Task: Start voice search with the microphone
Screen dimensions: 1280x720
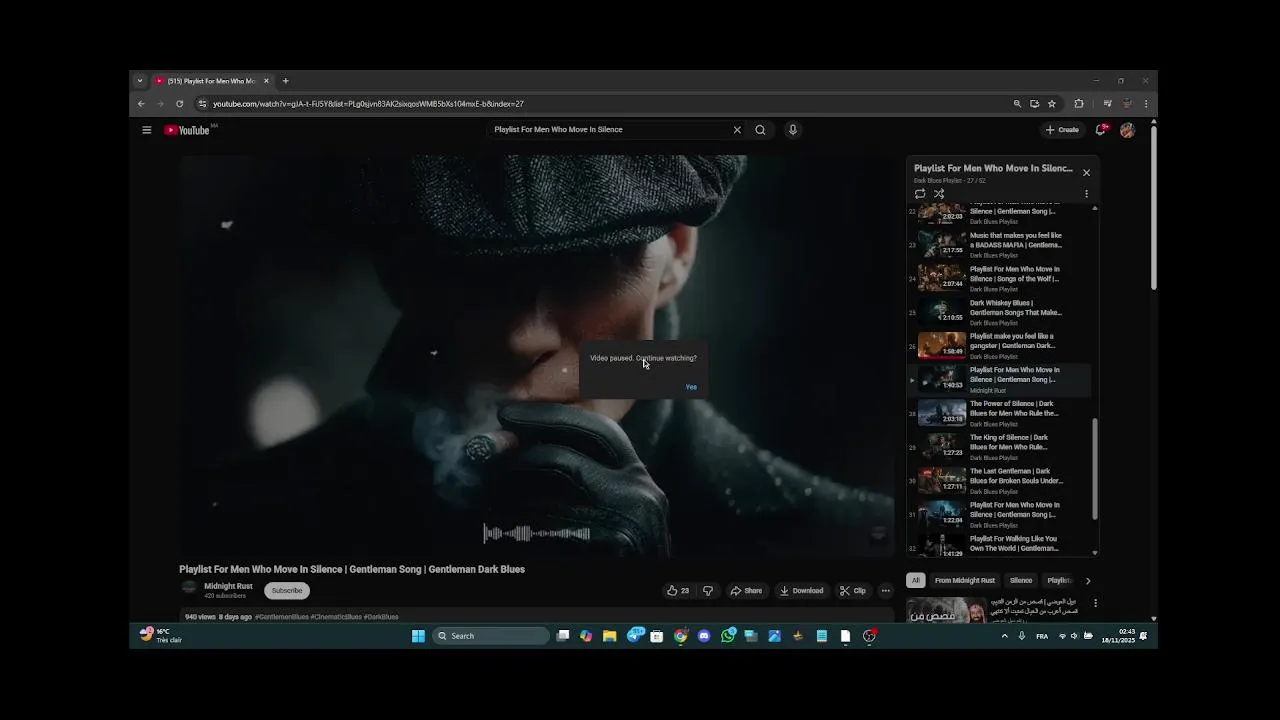Action: [x=792, y=130]
